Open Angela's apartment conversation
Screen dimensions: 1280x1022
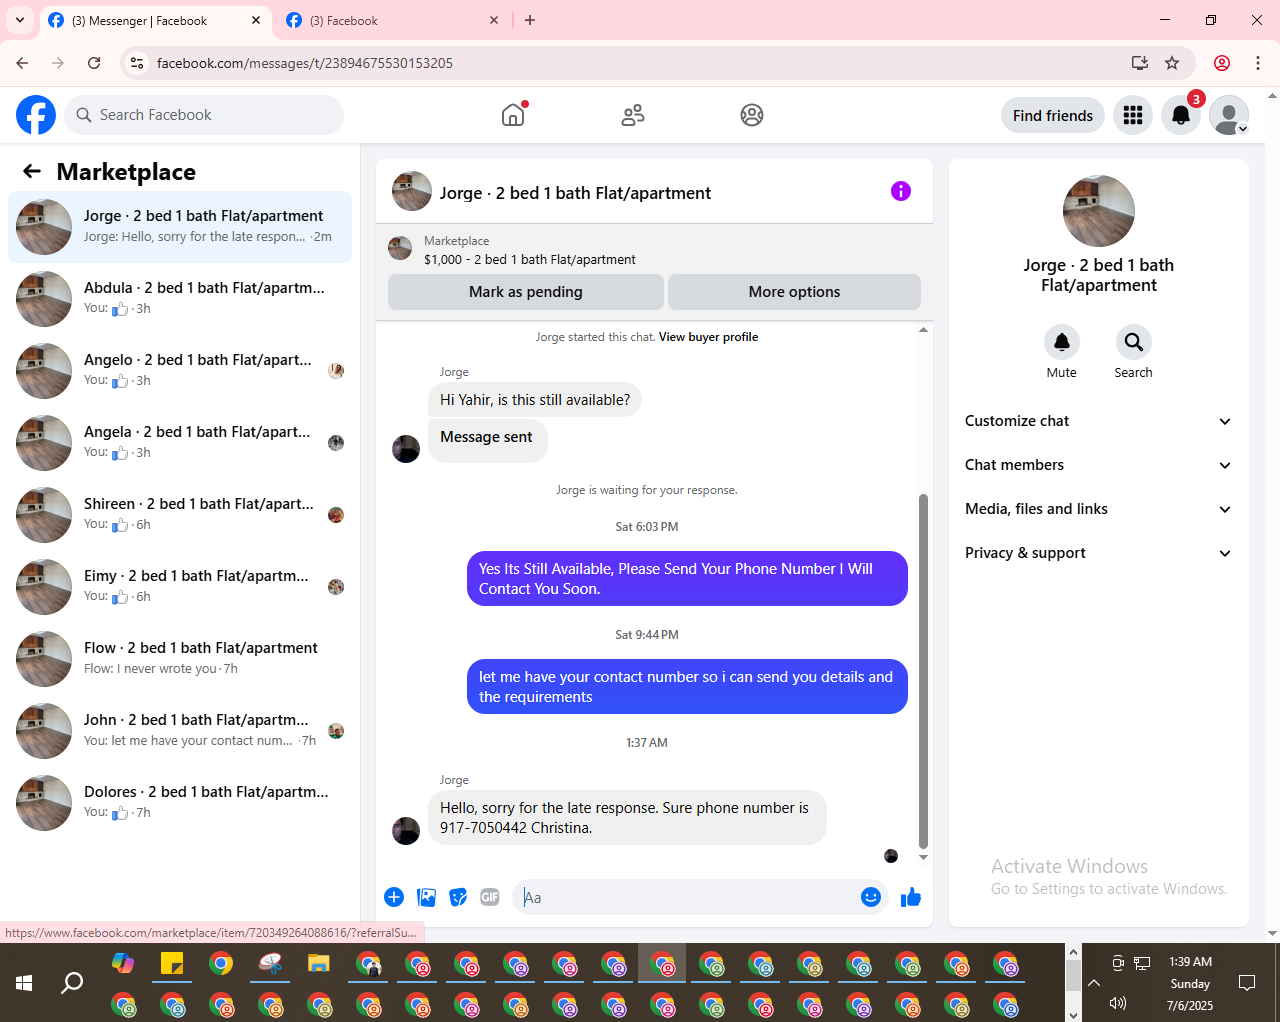pos(180,443)
